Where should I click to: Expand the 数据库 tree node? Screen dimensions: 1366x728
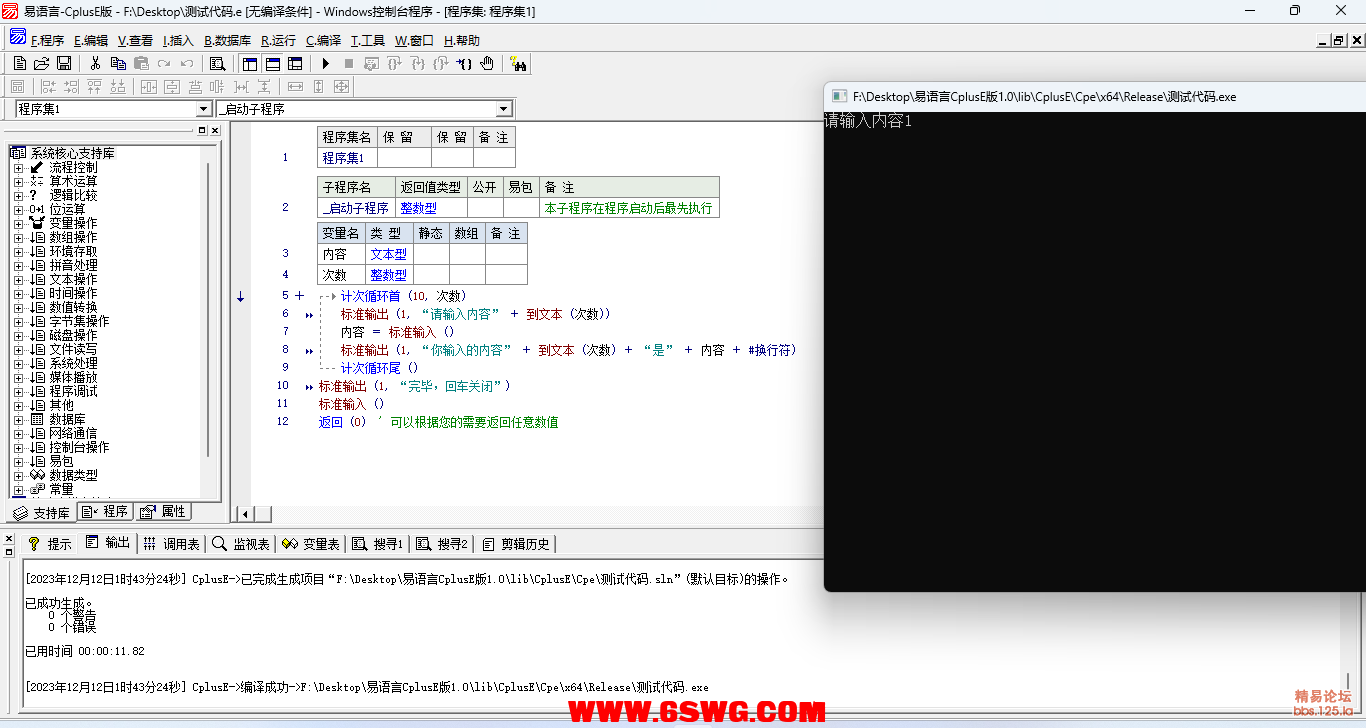pyautogui.click(x=18, y=419)
